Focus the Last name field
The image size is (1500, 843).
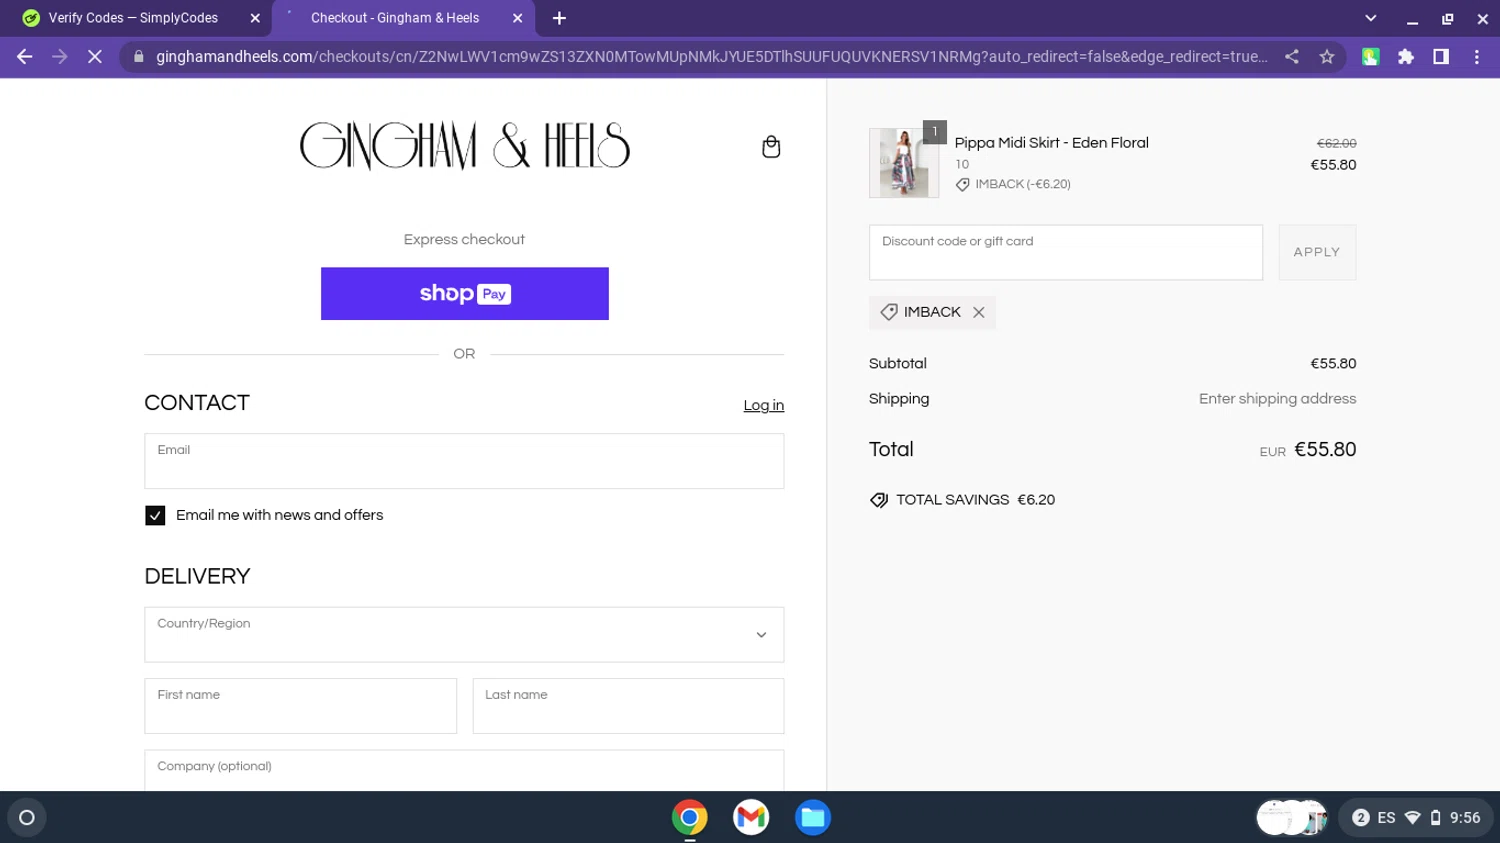628,706
